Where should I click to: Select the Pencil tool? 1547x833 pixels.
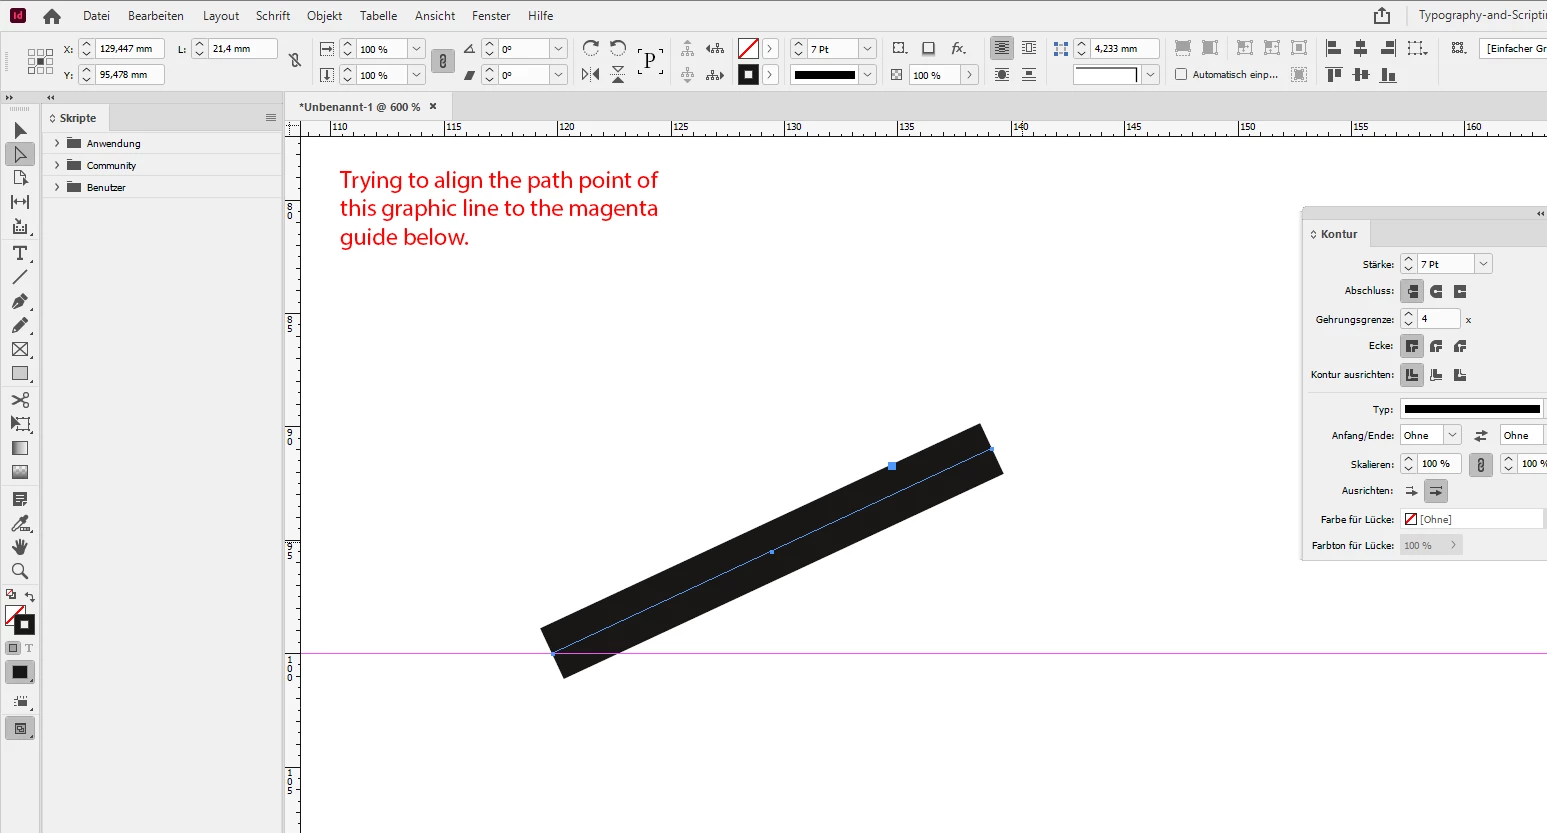pyautogui.click(x=20, y=325)
